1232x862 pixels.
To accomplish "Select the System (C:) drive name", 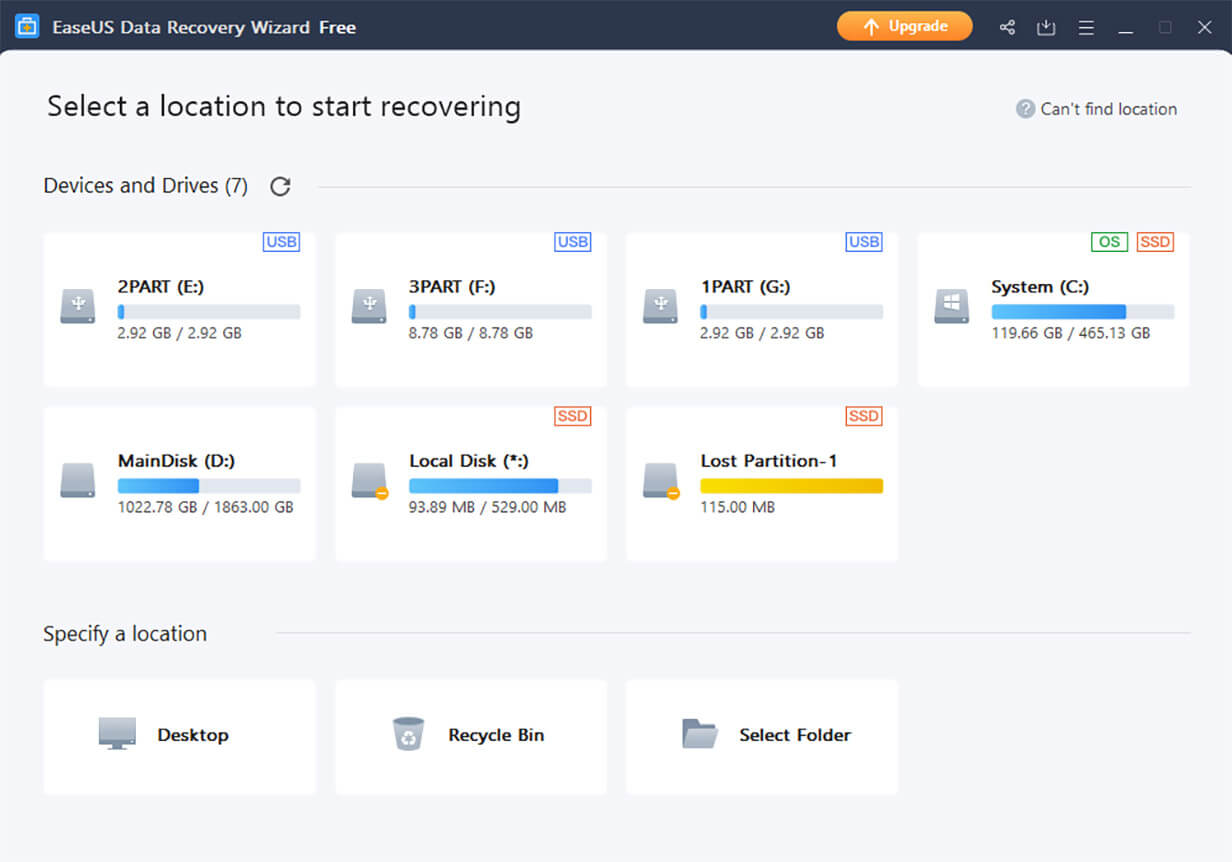I will [x=1040, y=287].
